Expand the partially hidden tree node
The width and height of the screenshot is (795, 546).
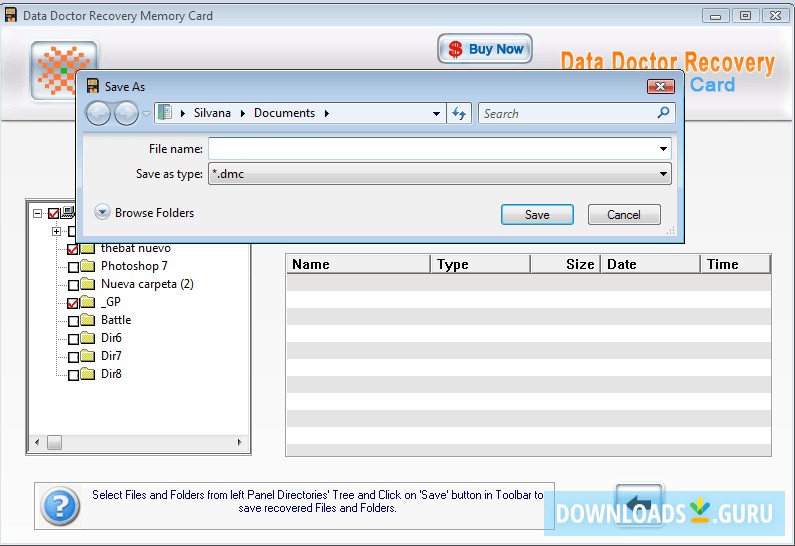(x=56, y=231)
